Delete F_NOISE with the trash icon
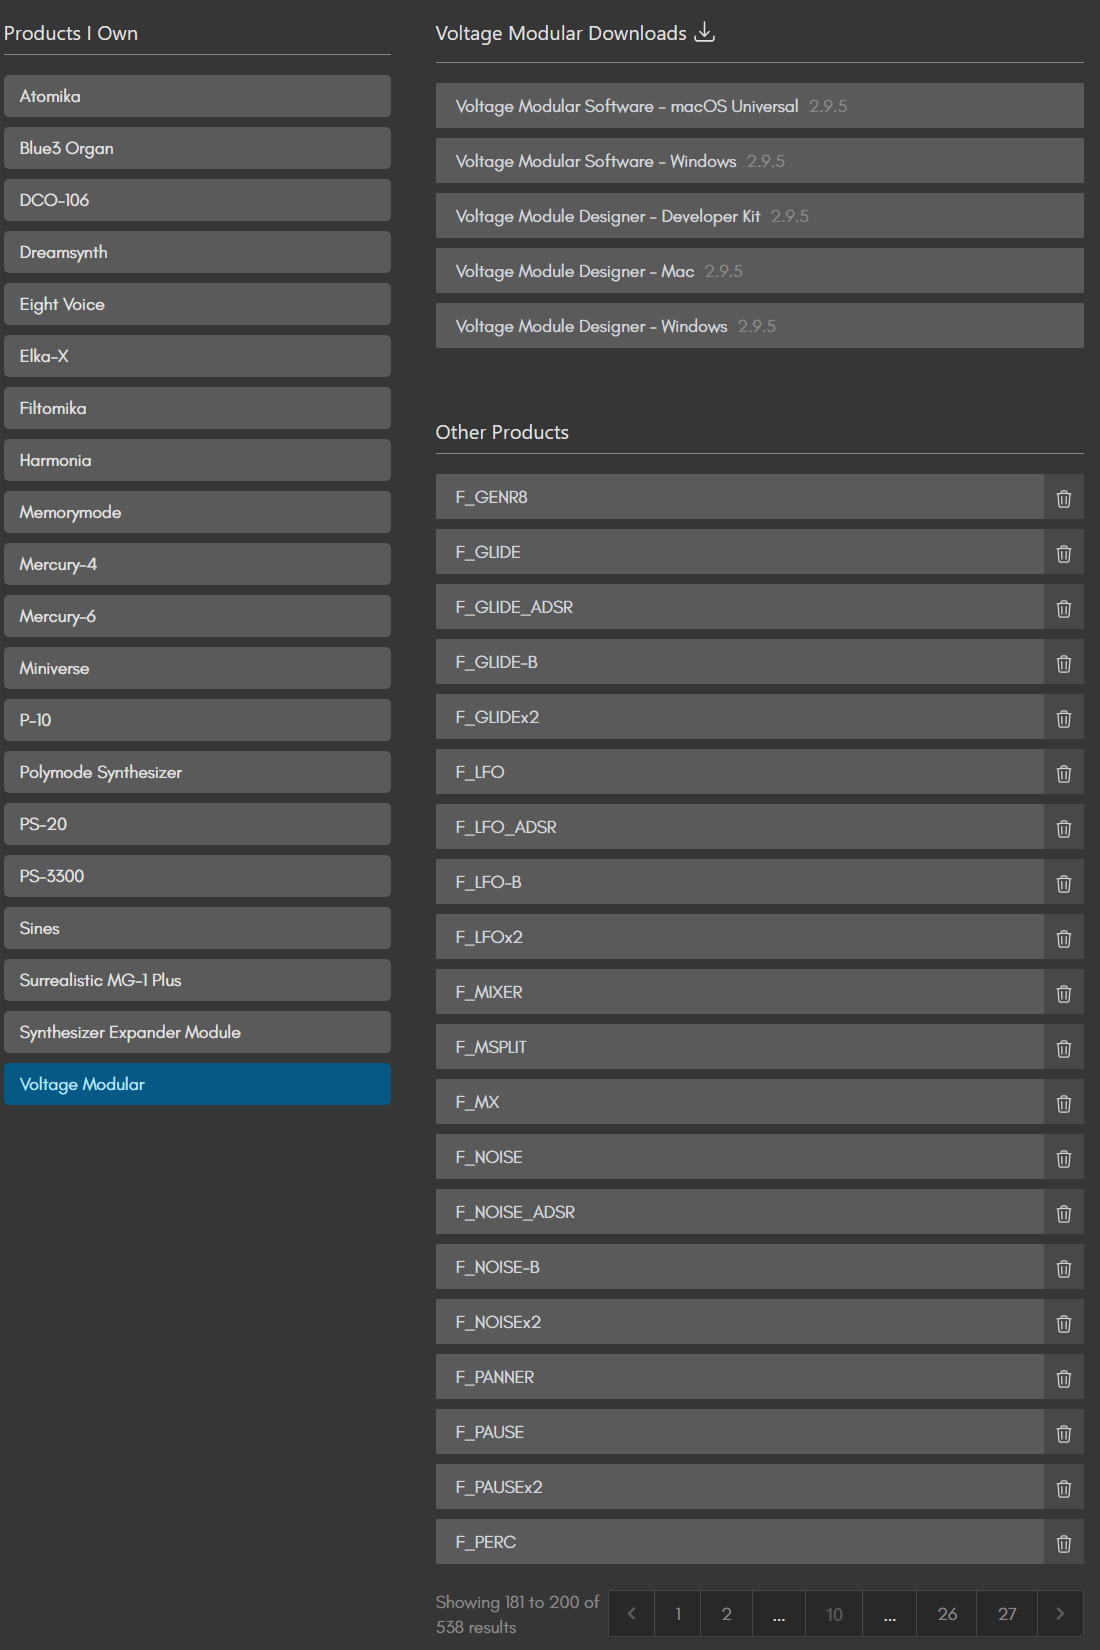 click(1063, 1158)
